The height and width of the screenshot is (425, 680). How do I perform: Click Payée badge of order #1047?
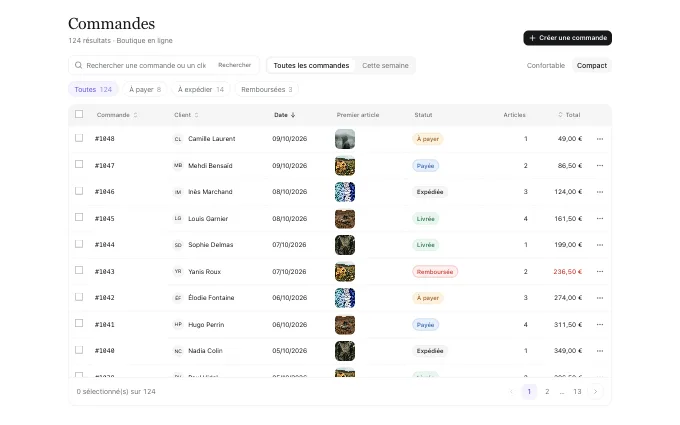[x=425, y=166]
